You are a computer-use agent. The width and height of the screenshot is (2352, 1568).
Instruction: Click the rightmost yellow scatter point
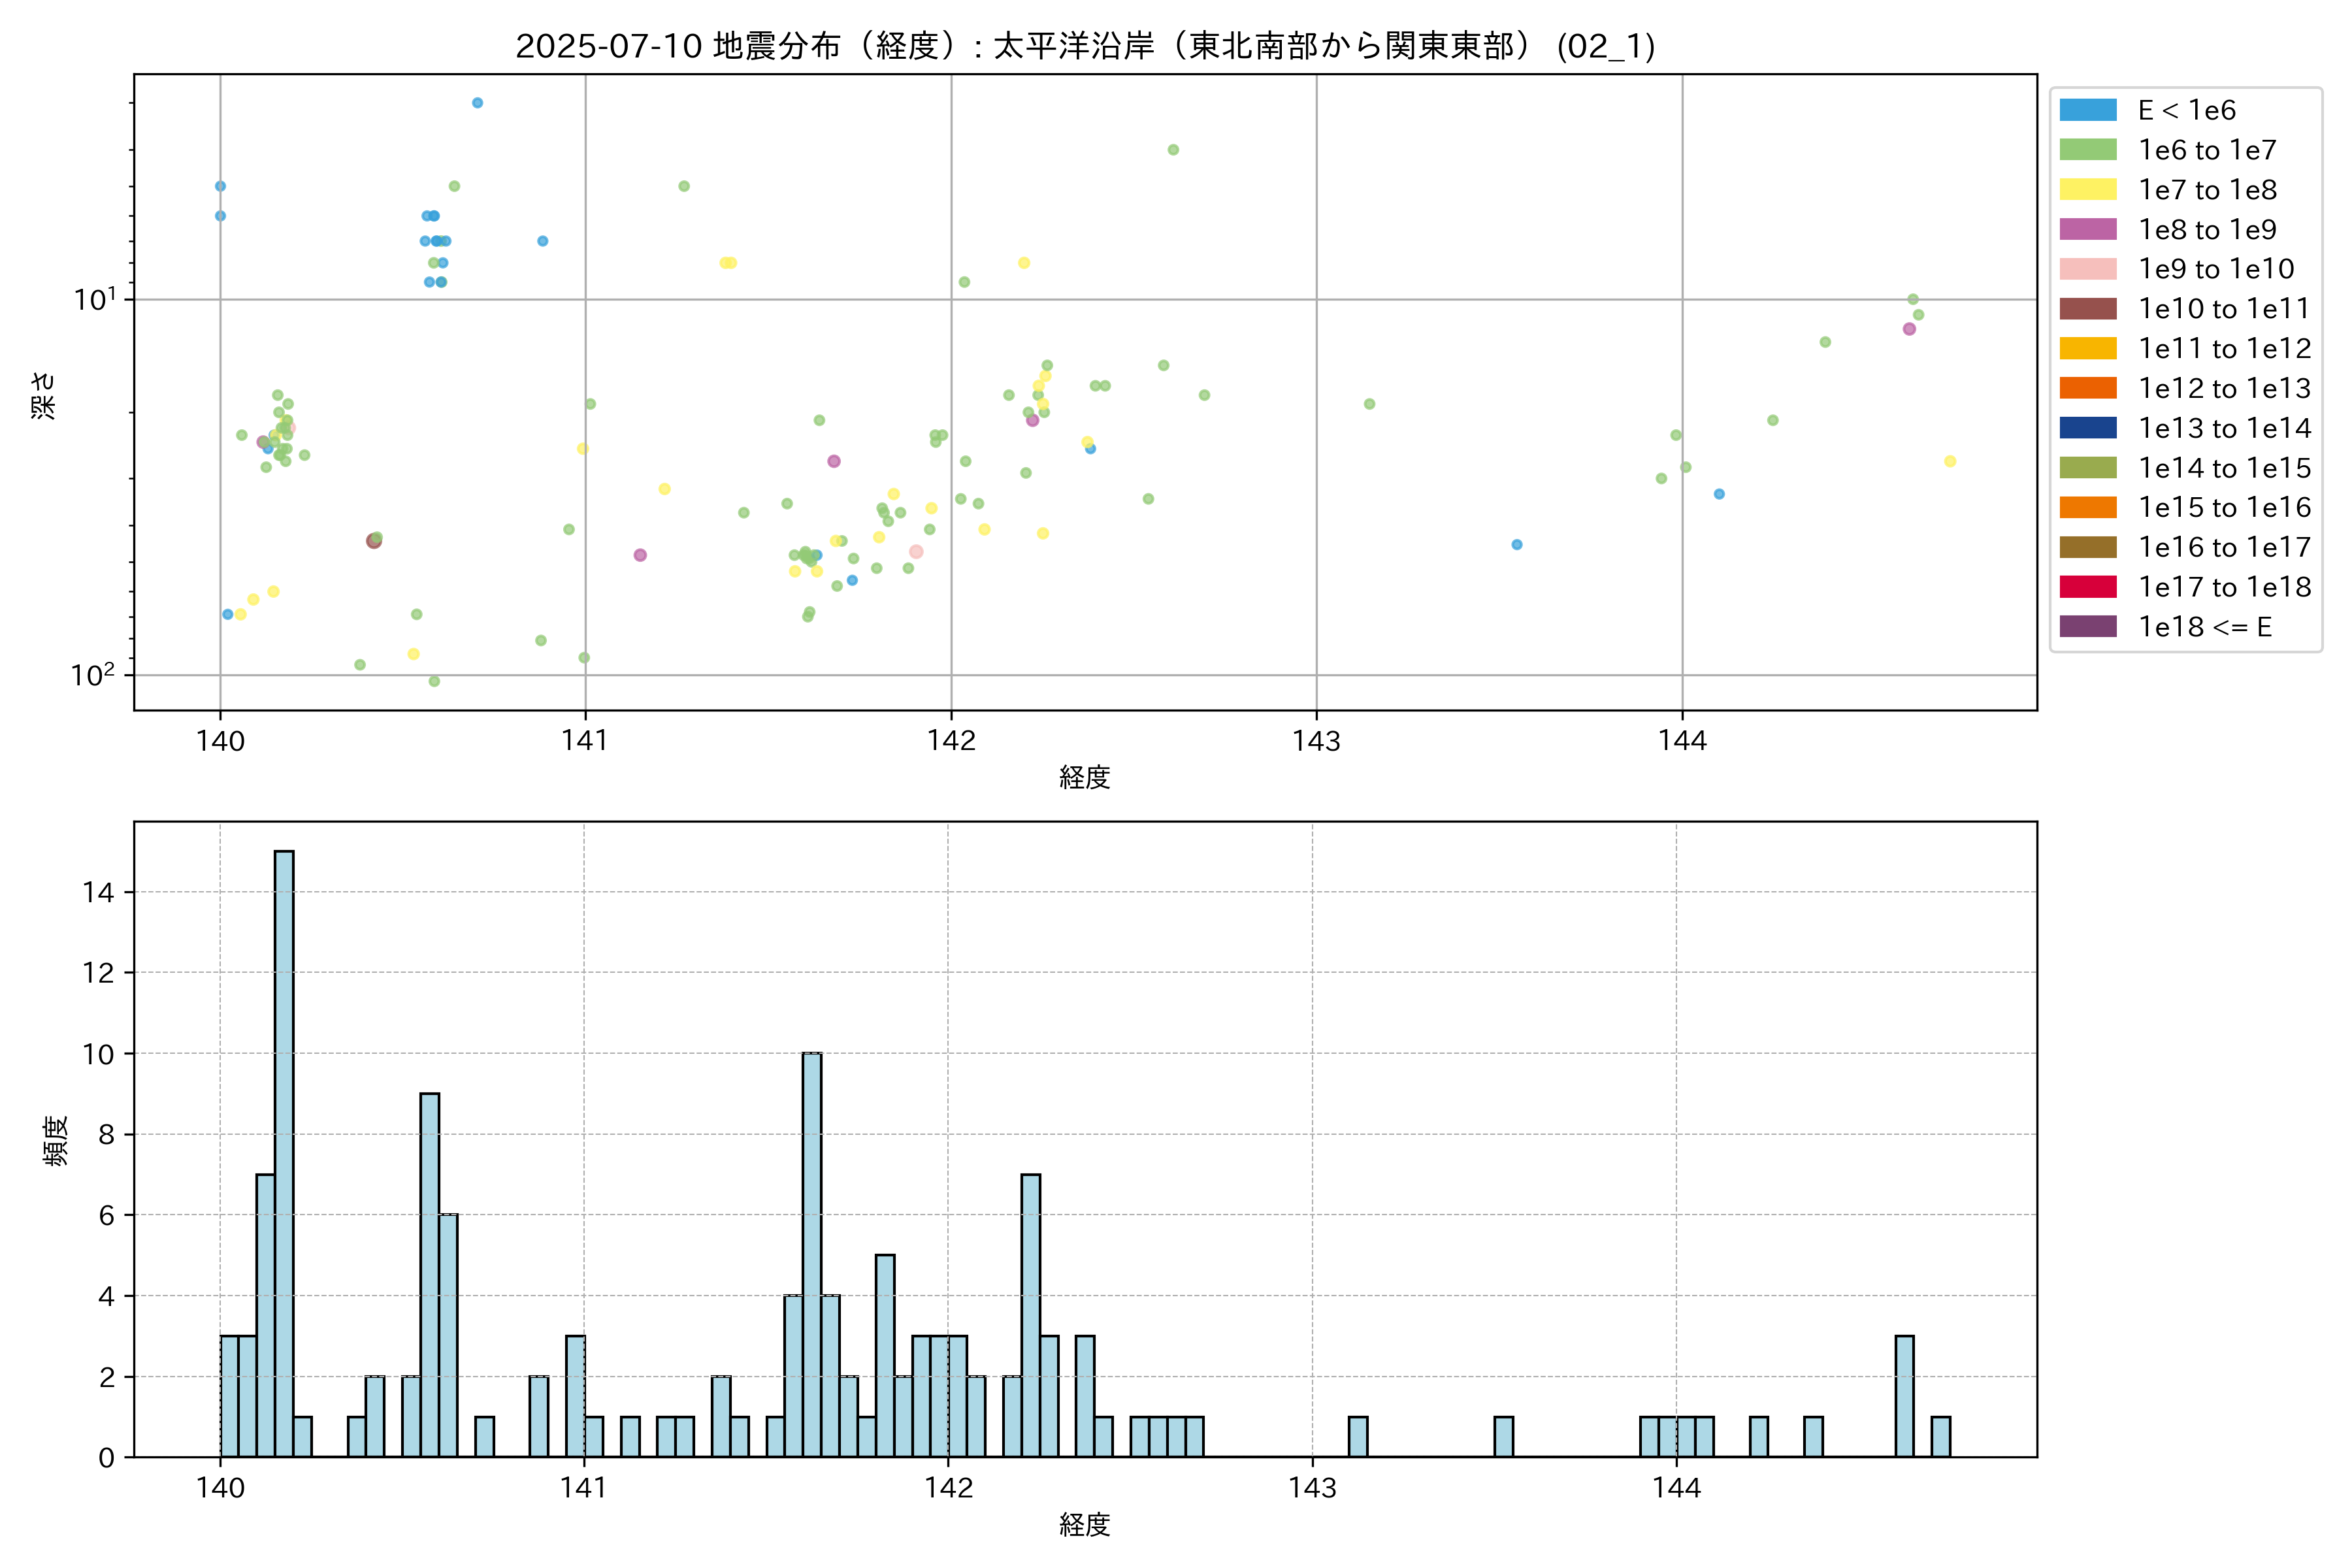point(1949,461)
